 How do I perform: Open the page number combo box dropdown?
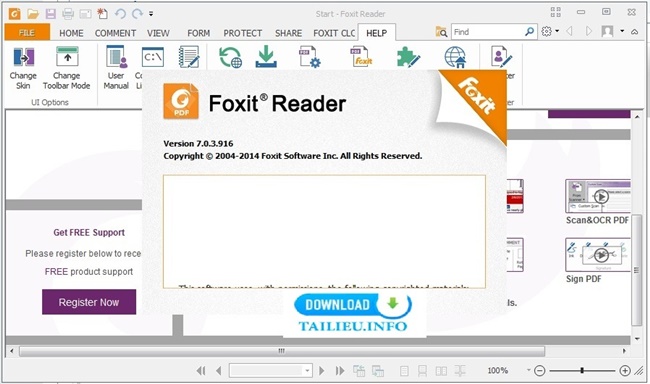tap(307, 371)
